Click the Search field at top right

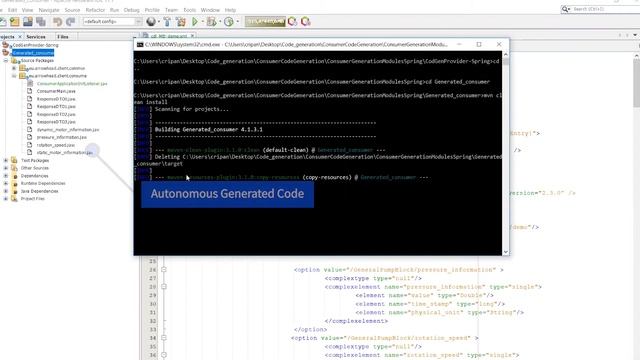click(600, 9)
